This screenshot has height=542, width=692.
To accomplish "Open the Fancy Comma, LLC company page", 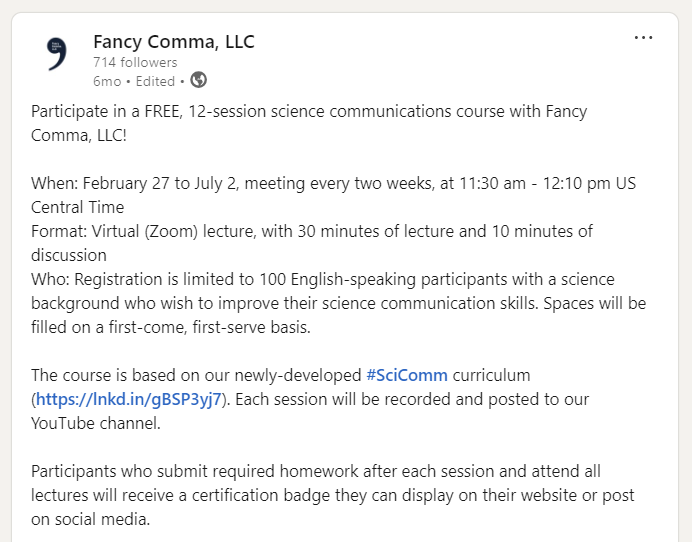I will click(x=174, y=42).
